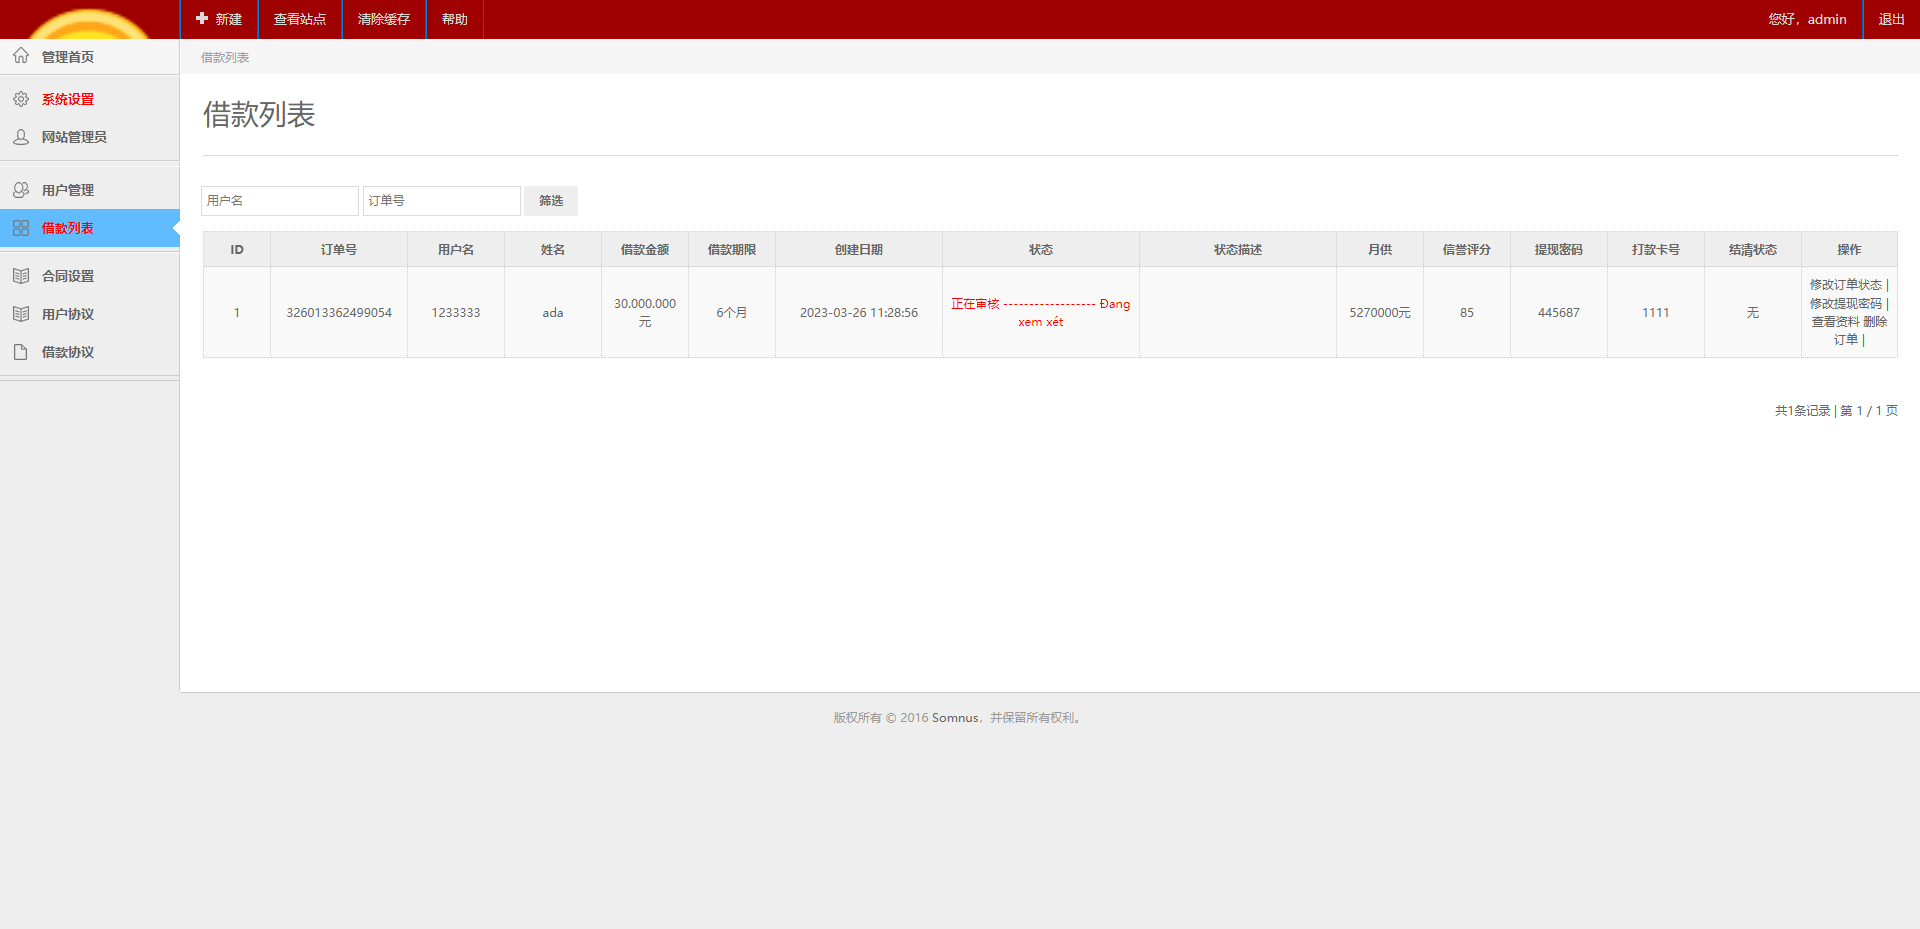Click the home icon beside 管理首页
This screenshot has height=929, width=1920.
tap(21, 56)
